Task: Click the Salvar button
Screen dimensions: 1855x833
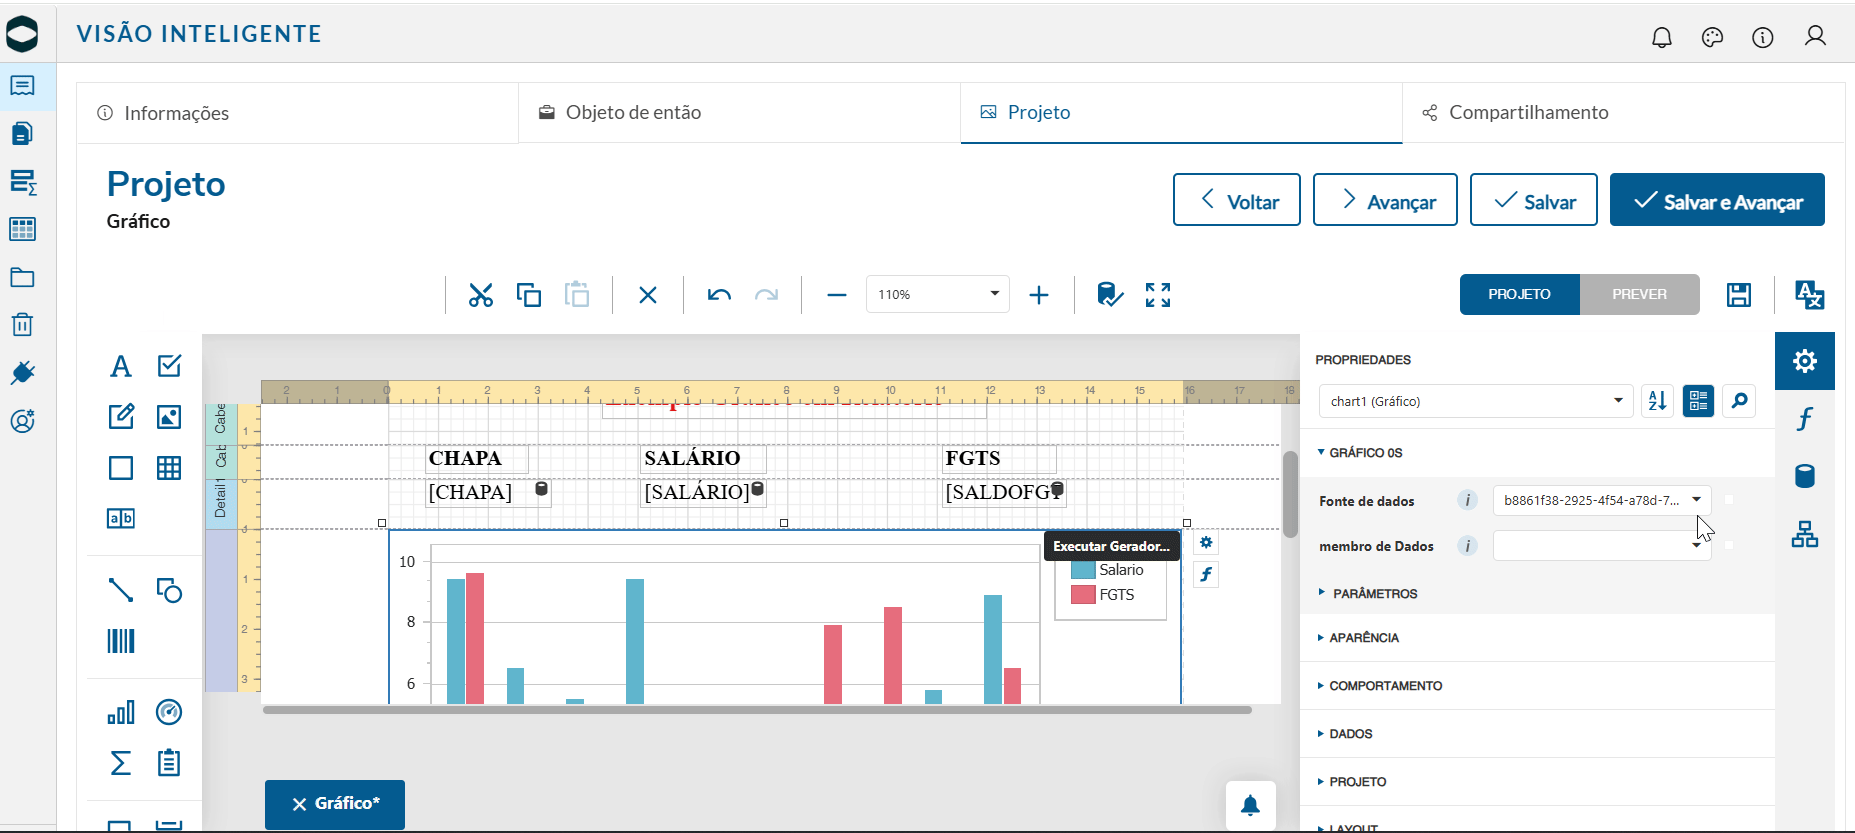Action: (1534, 200)
